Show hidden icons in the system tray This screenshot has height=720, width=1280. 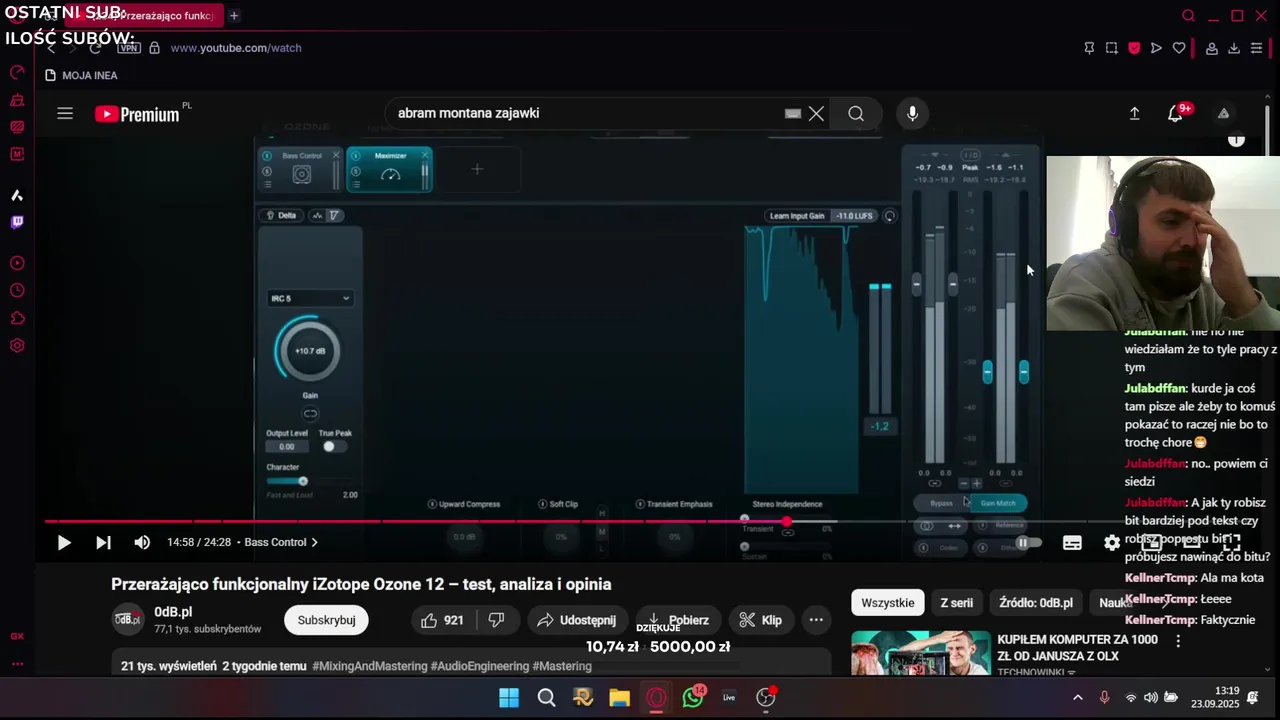tap(1077, 697)
